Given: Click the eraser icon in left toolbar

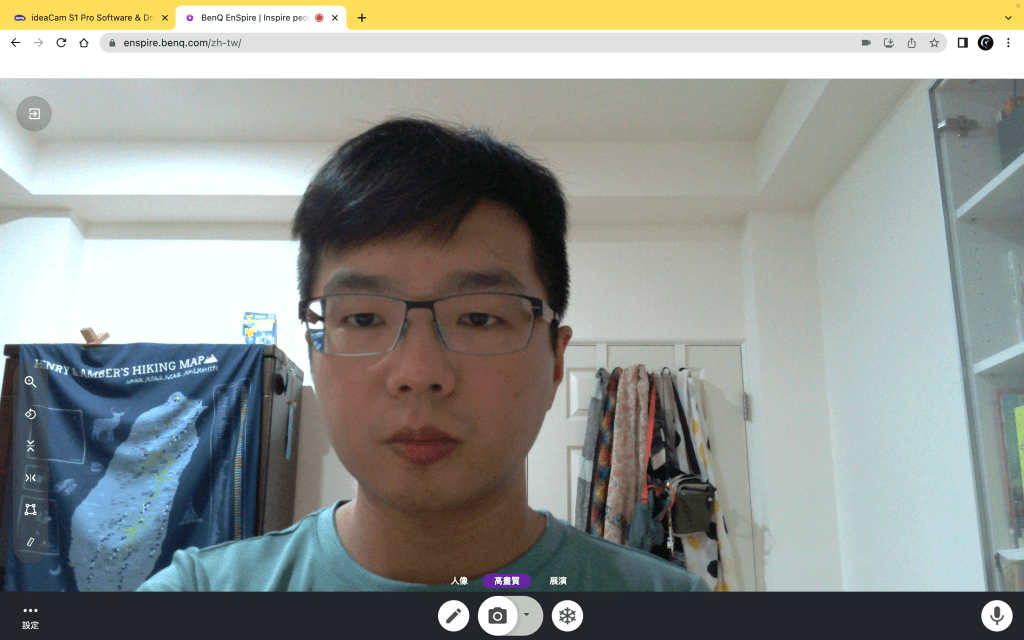Looking at the screenshot, I should point(31,542).
